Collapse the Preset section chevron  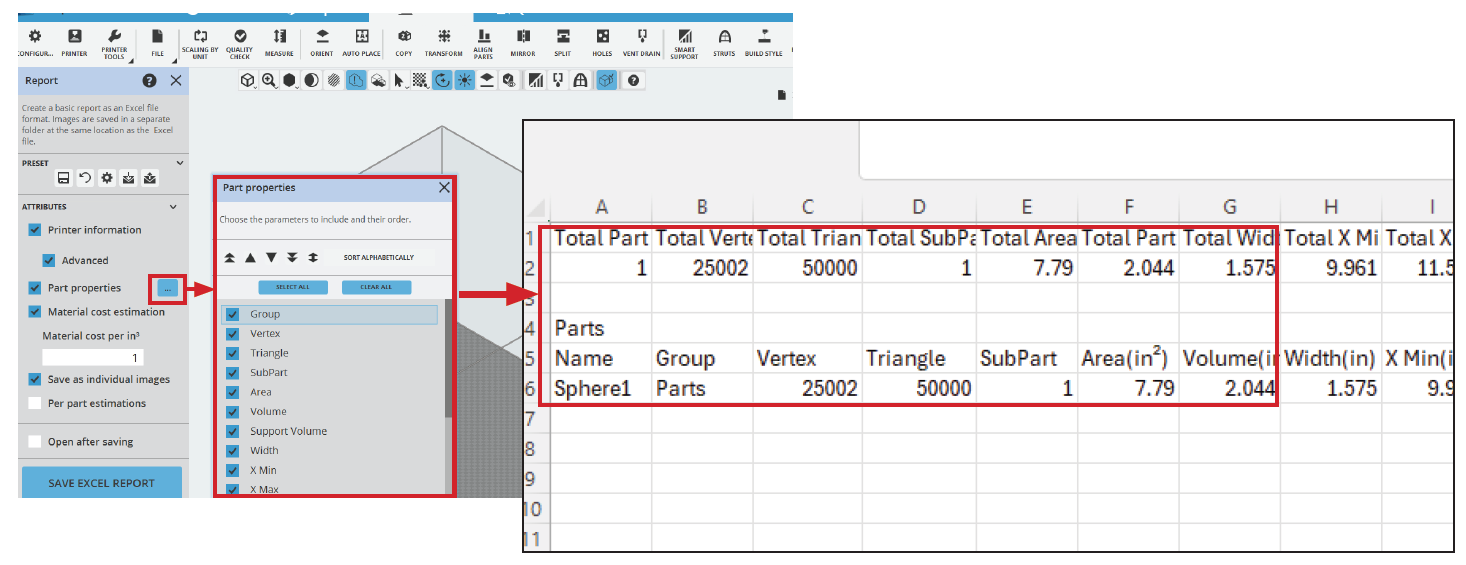click(180, 162)
